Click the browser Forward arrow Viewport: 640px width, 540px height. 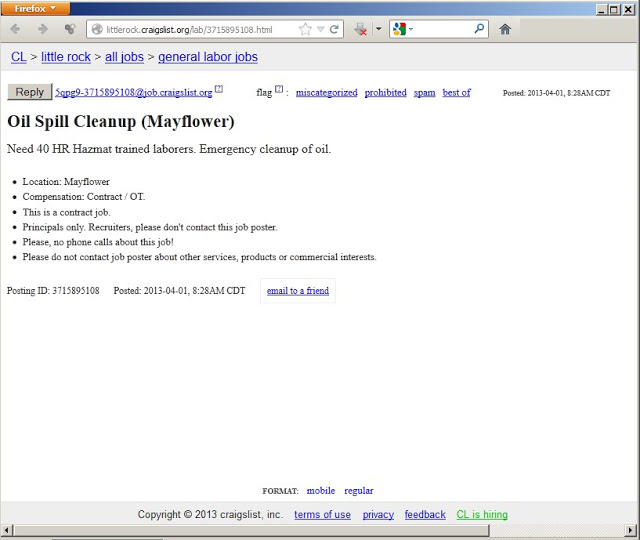tap(42, 29)
